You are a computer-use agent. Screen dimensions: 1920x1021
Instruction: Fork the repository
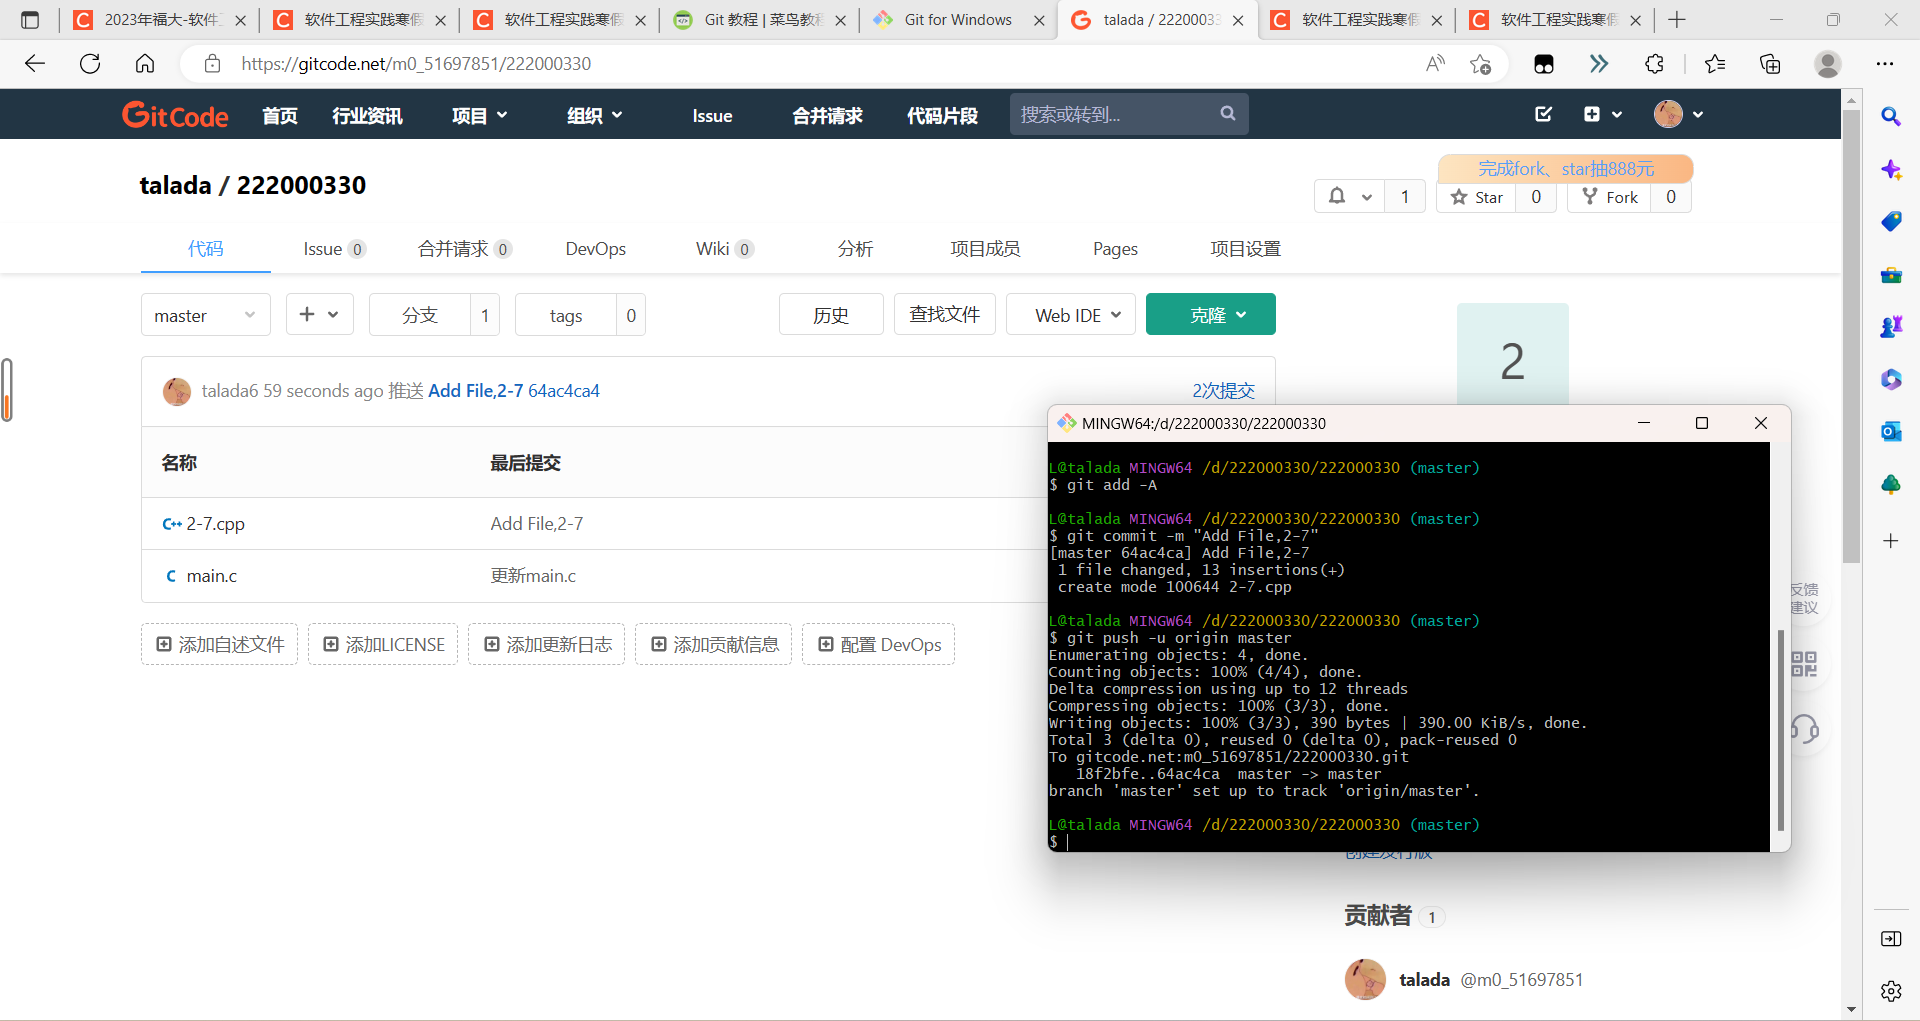pos(1610,197)
